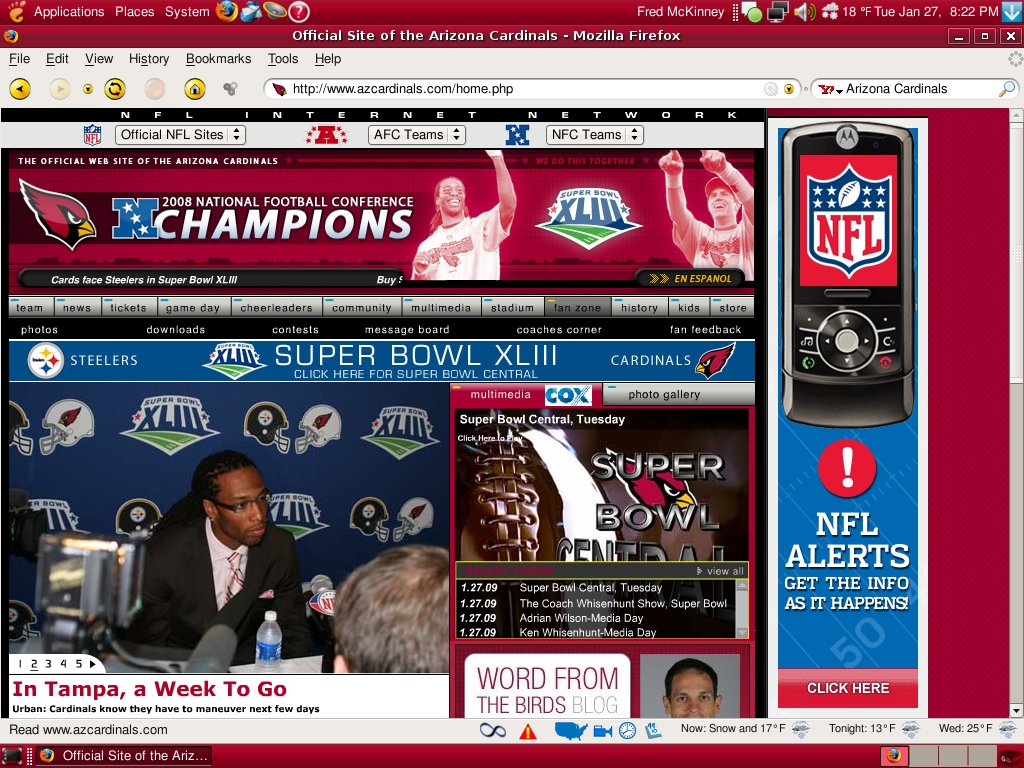Screen dimensions: 1024x768
Task: Click the fan feedback link
Action: [705, 330]
